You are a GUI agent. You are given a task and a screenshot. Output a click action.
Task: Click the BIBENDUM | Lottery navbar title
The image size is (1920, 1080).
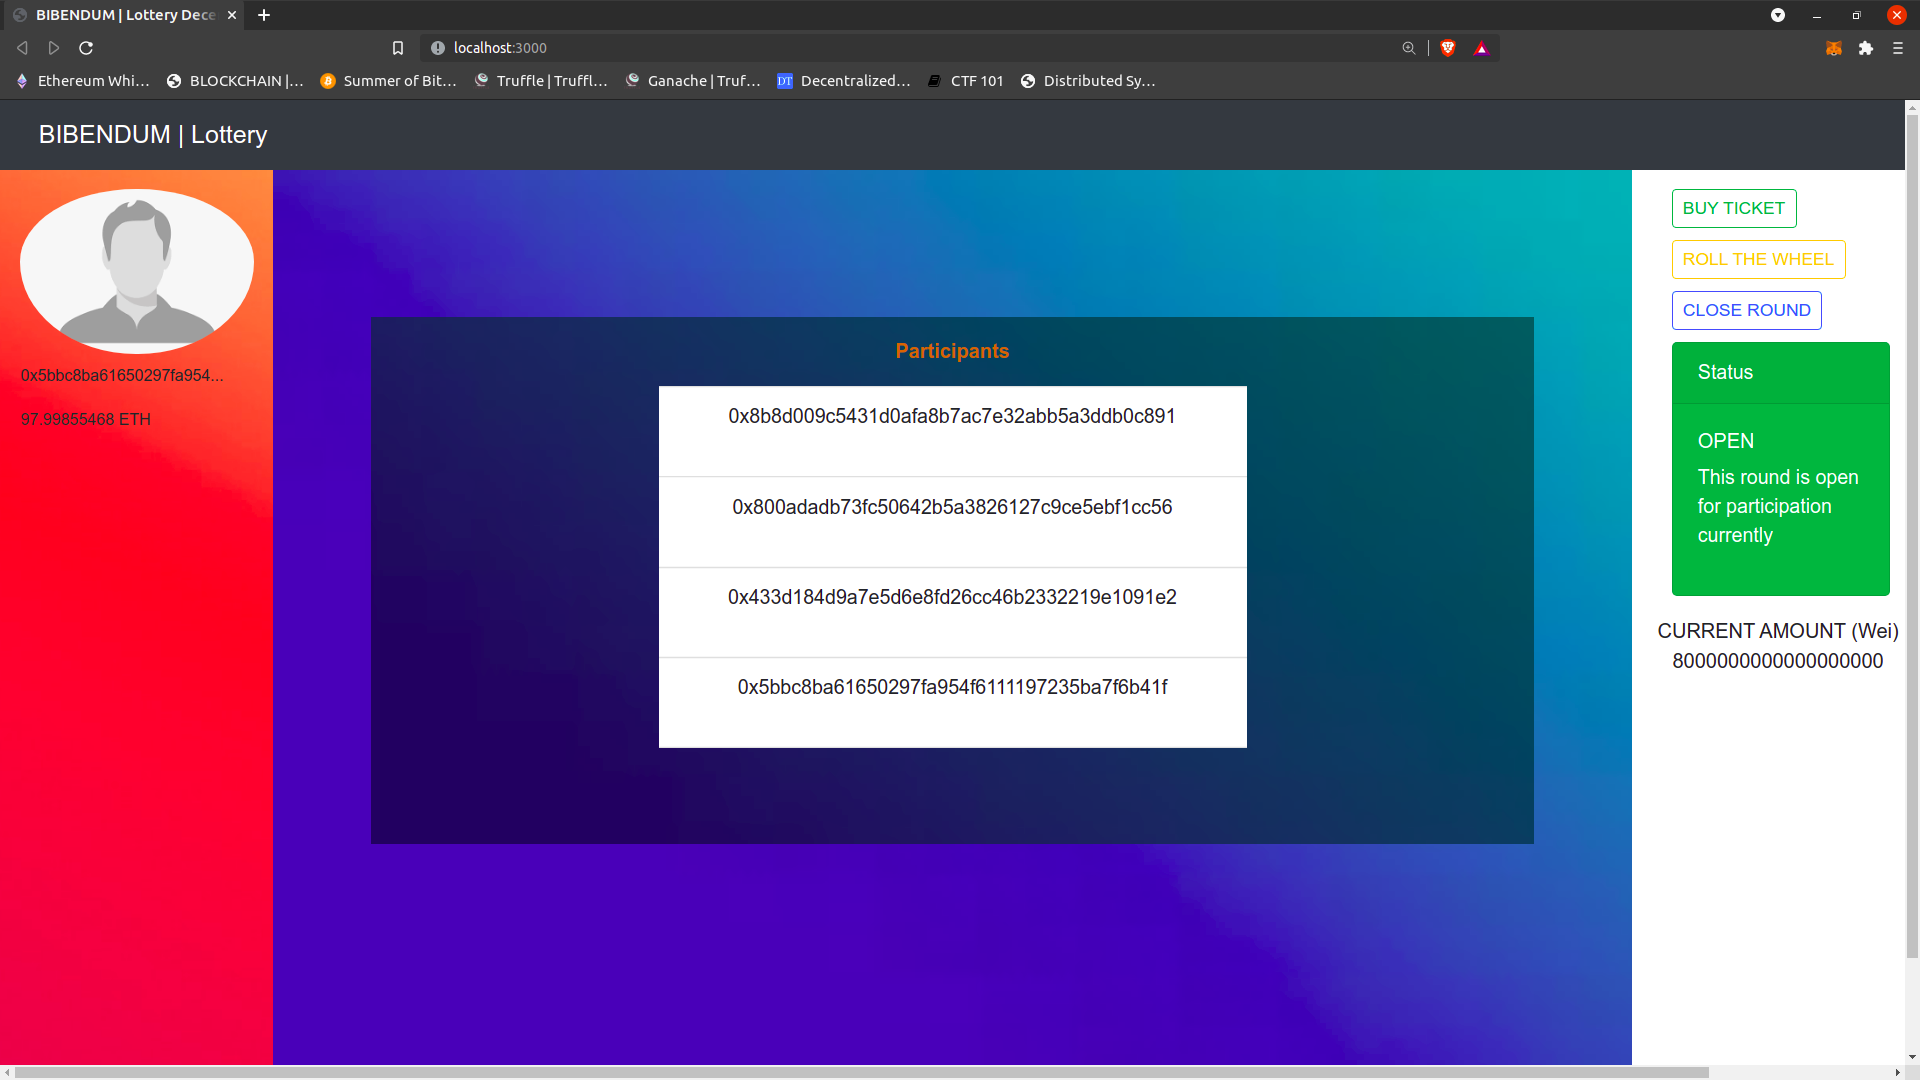(x=153, y=135)
